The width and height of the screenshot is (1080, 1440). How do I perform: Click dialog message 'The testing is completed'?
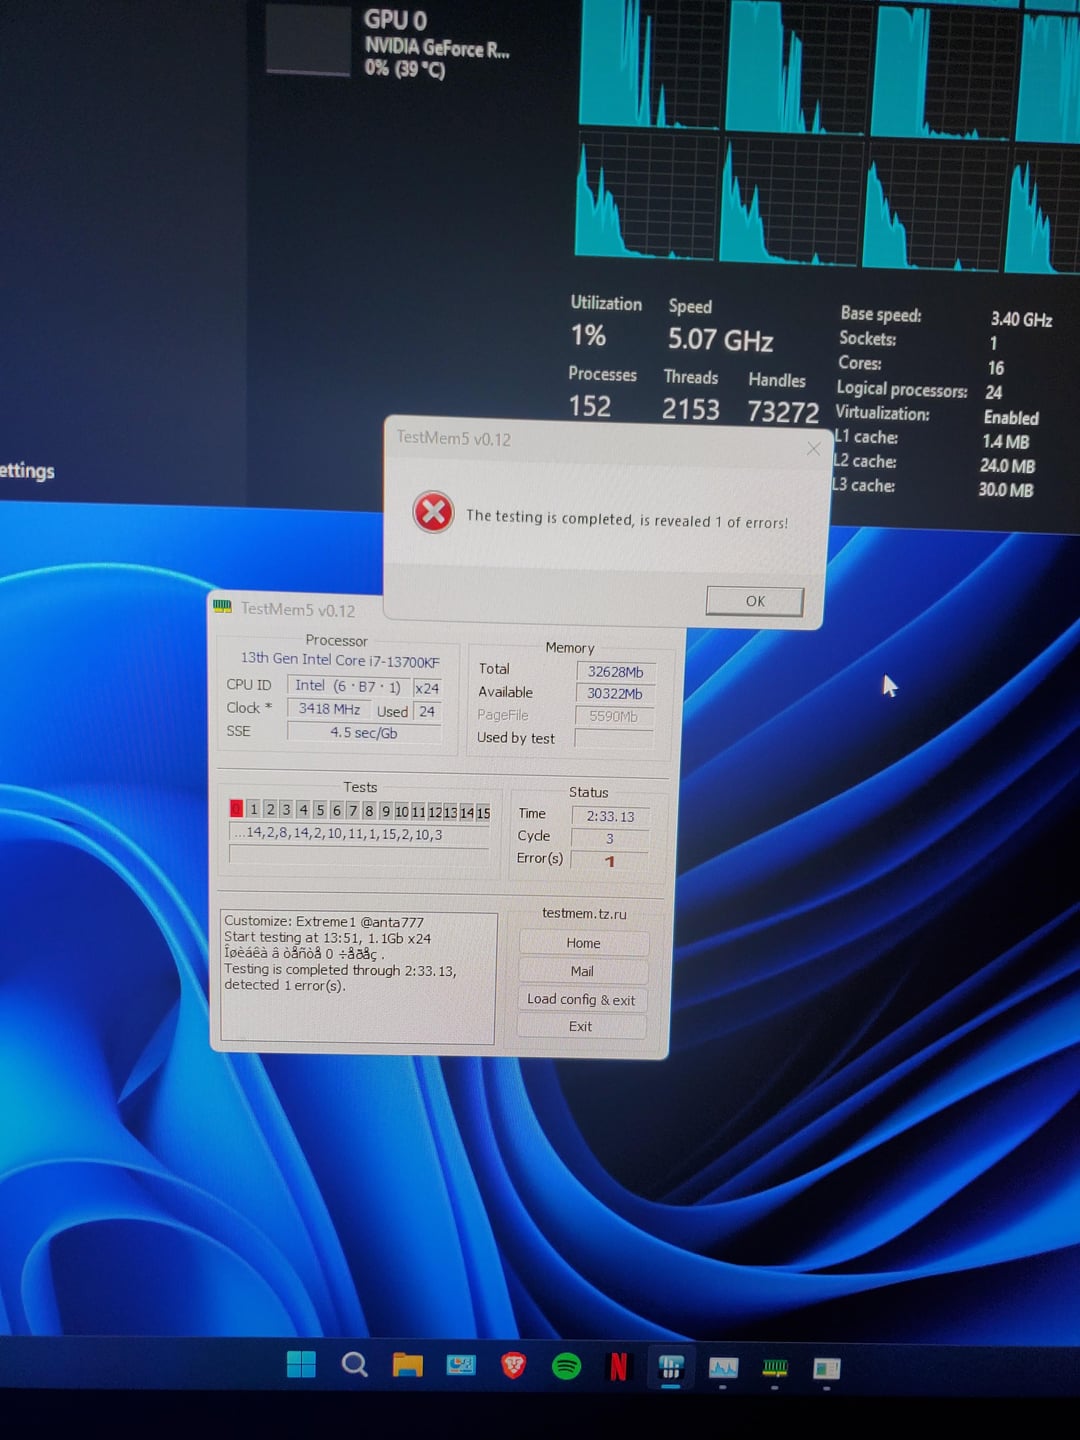pyautogui.click(x=627, y=519)
